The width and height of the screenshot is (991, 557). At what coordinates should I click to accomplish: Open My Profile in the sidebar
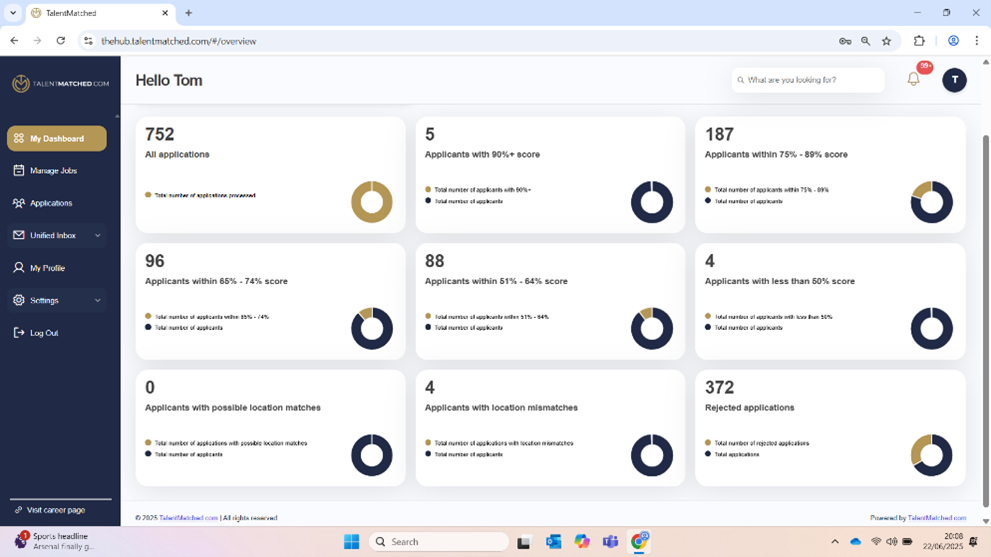(47, 268)
